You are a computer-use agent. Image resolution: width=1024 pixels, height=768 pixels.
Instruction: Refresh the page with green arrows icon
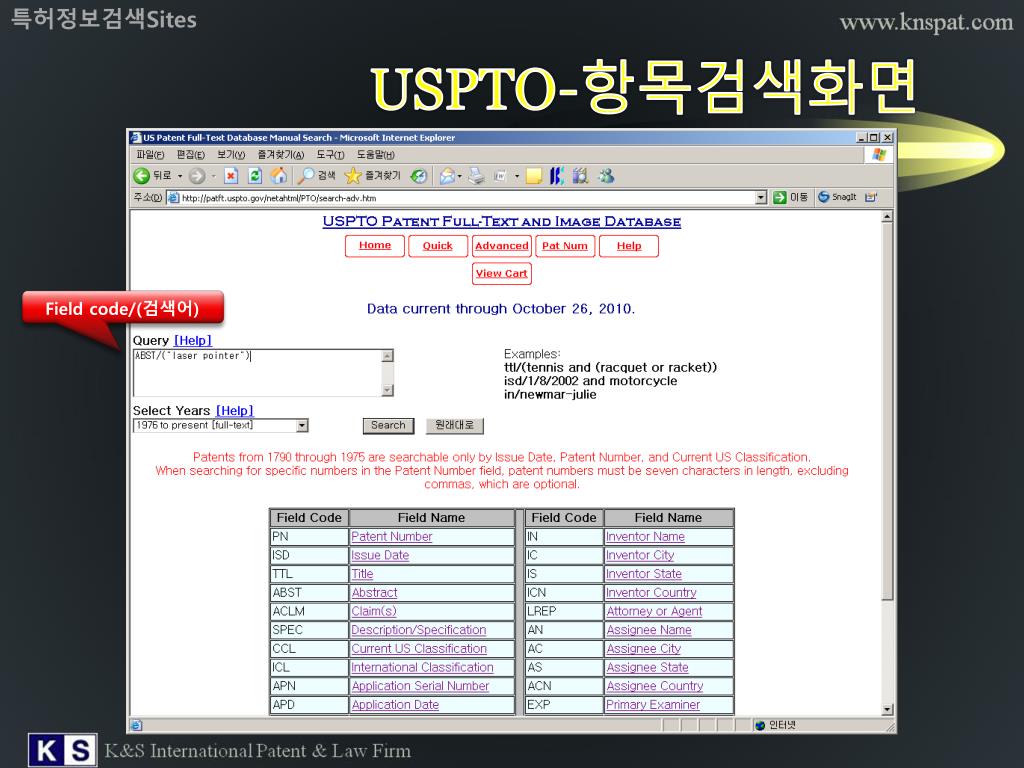pos(255,176)
